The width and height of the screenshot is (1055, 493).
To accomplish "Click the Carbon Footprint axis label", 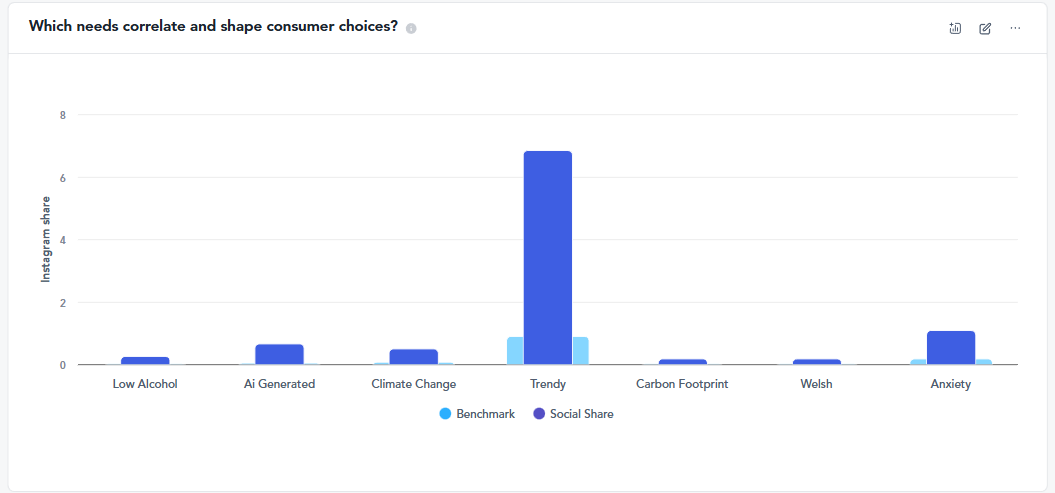I will [x=682, y=384].
